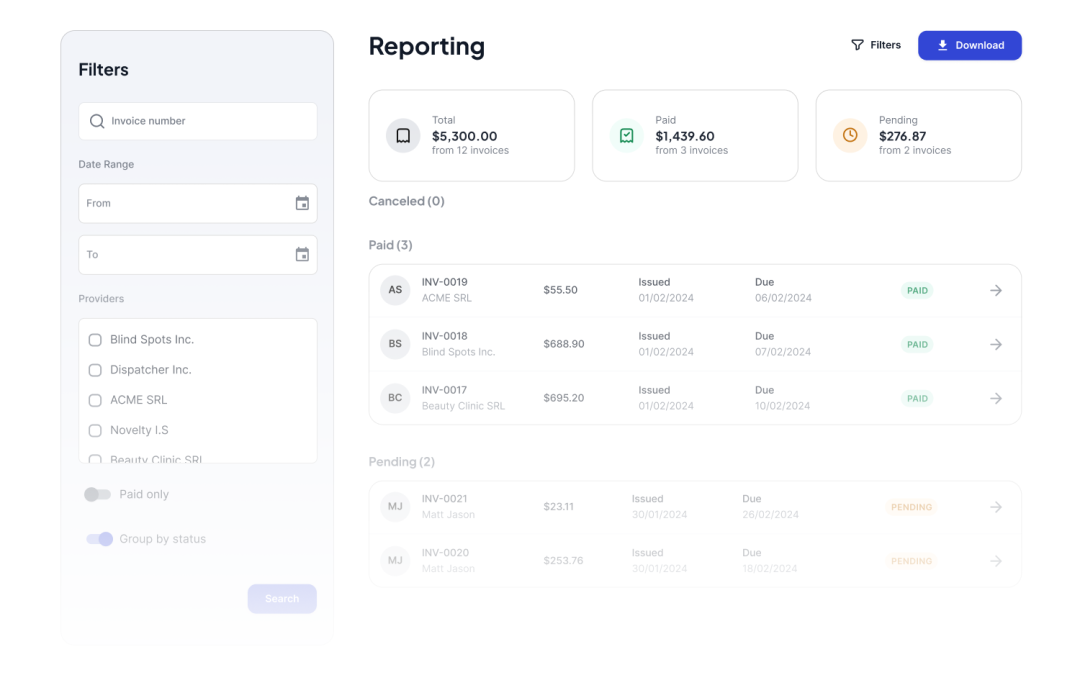
Task: Tick the ACME SRL provider checkbox
Action: point(95,400)
